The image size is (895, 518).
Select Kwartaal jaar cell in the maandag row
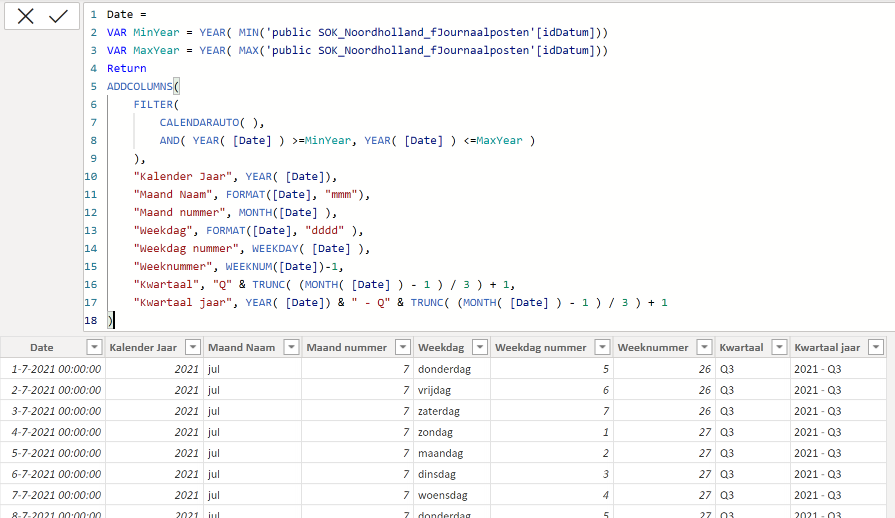(x=838, y=453)
